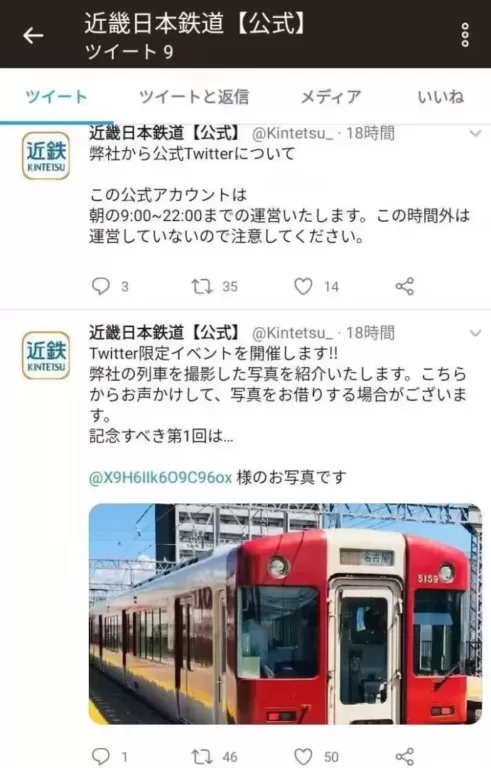Open the three-dot overflow menu
Viewport: 491px width, 768px height.
(465, 35)
